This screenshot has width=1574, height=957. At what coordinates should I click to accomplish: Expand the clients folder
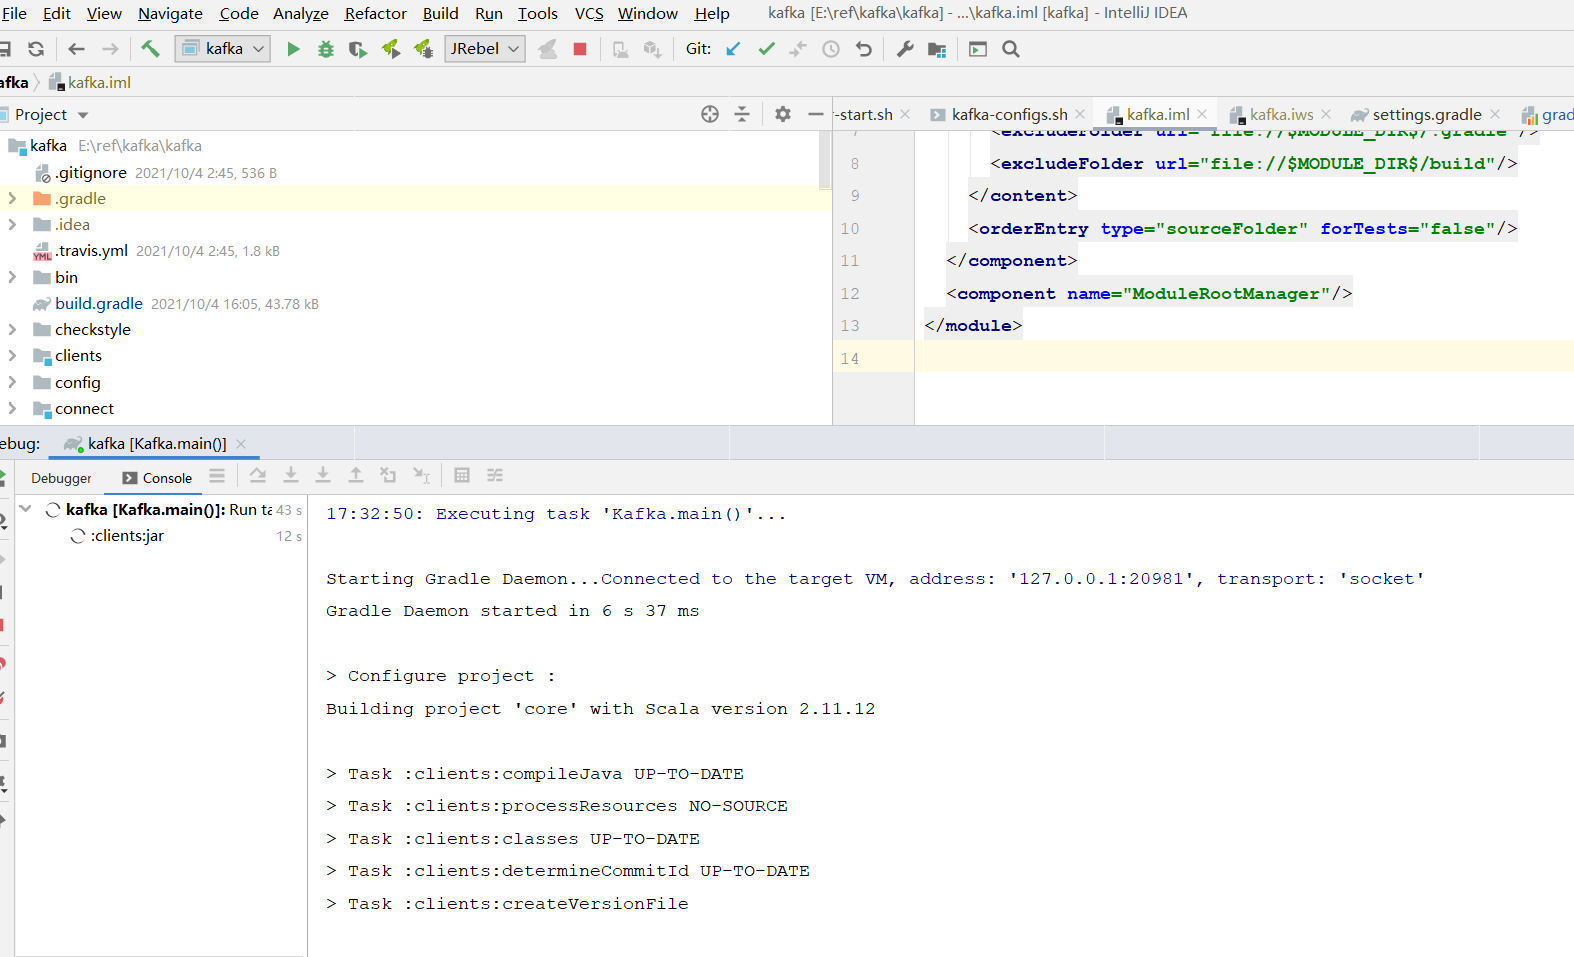12,355
